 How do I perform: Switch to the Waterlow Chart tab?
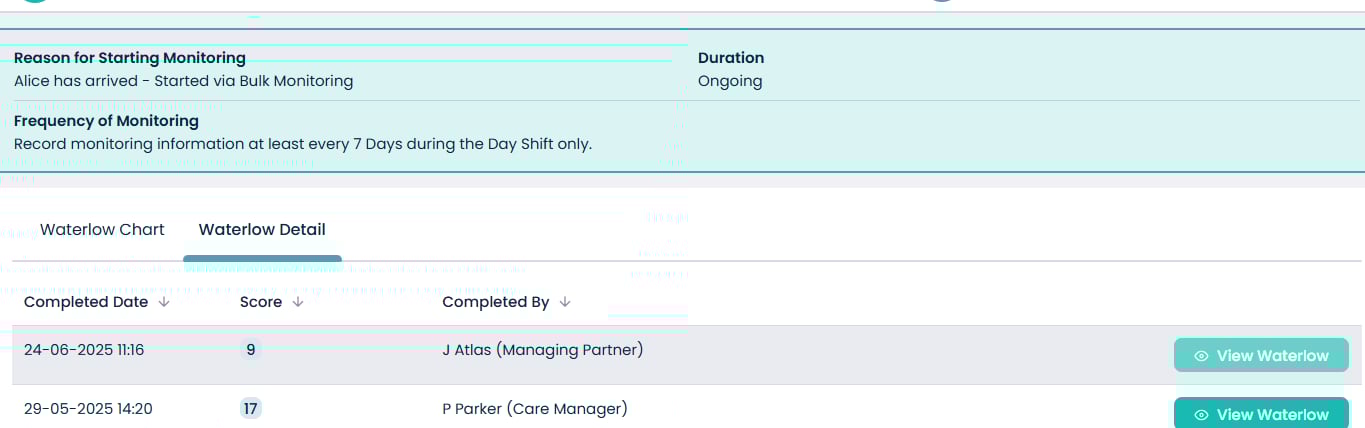102,230
